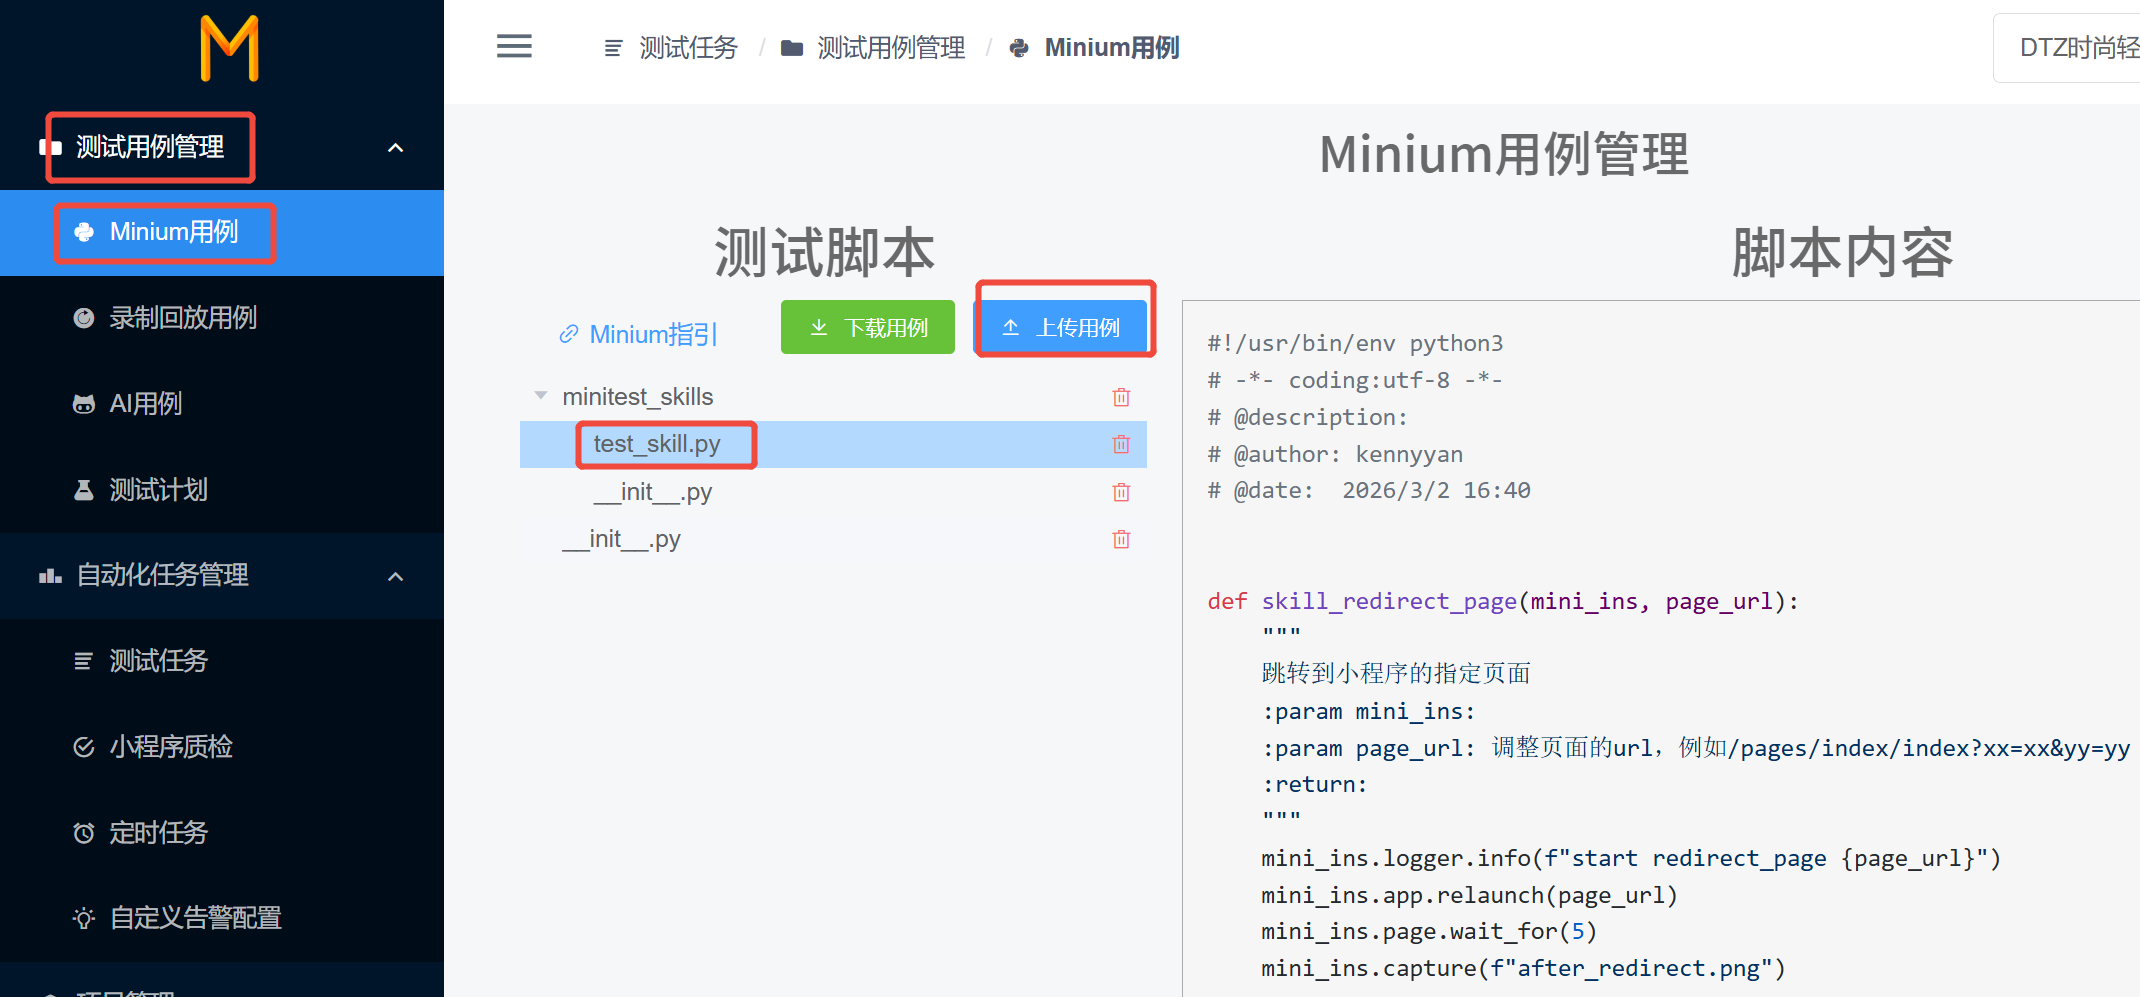Click the '#!/usr/bin/env python3' shebang line

point(1355,343)
